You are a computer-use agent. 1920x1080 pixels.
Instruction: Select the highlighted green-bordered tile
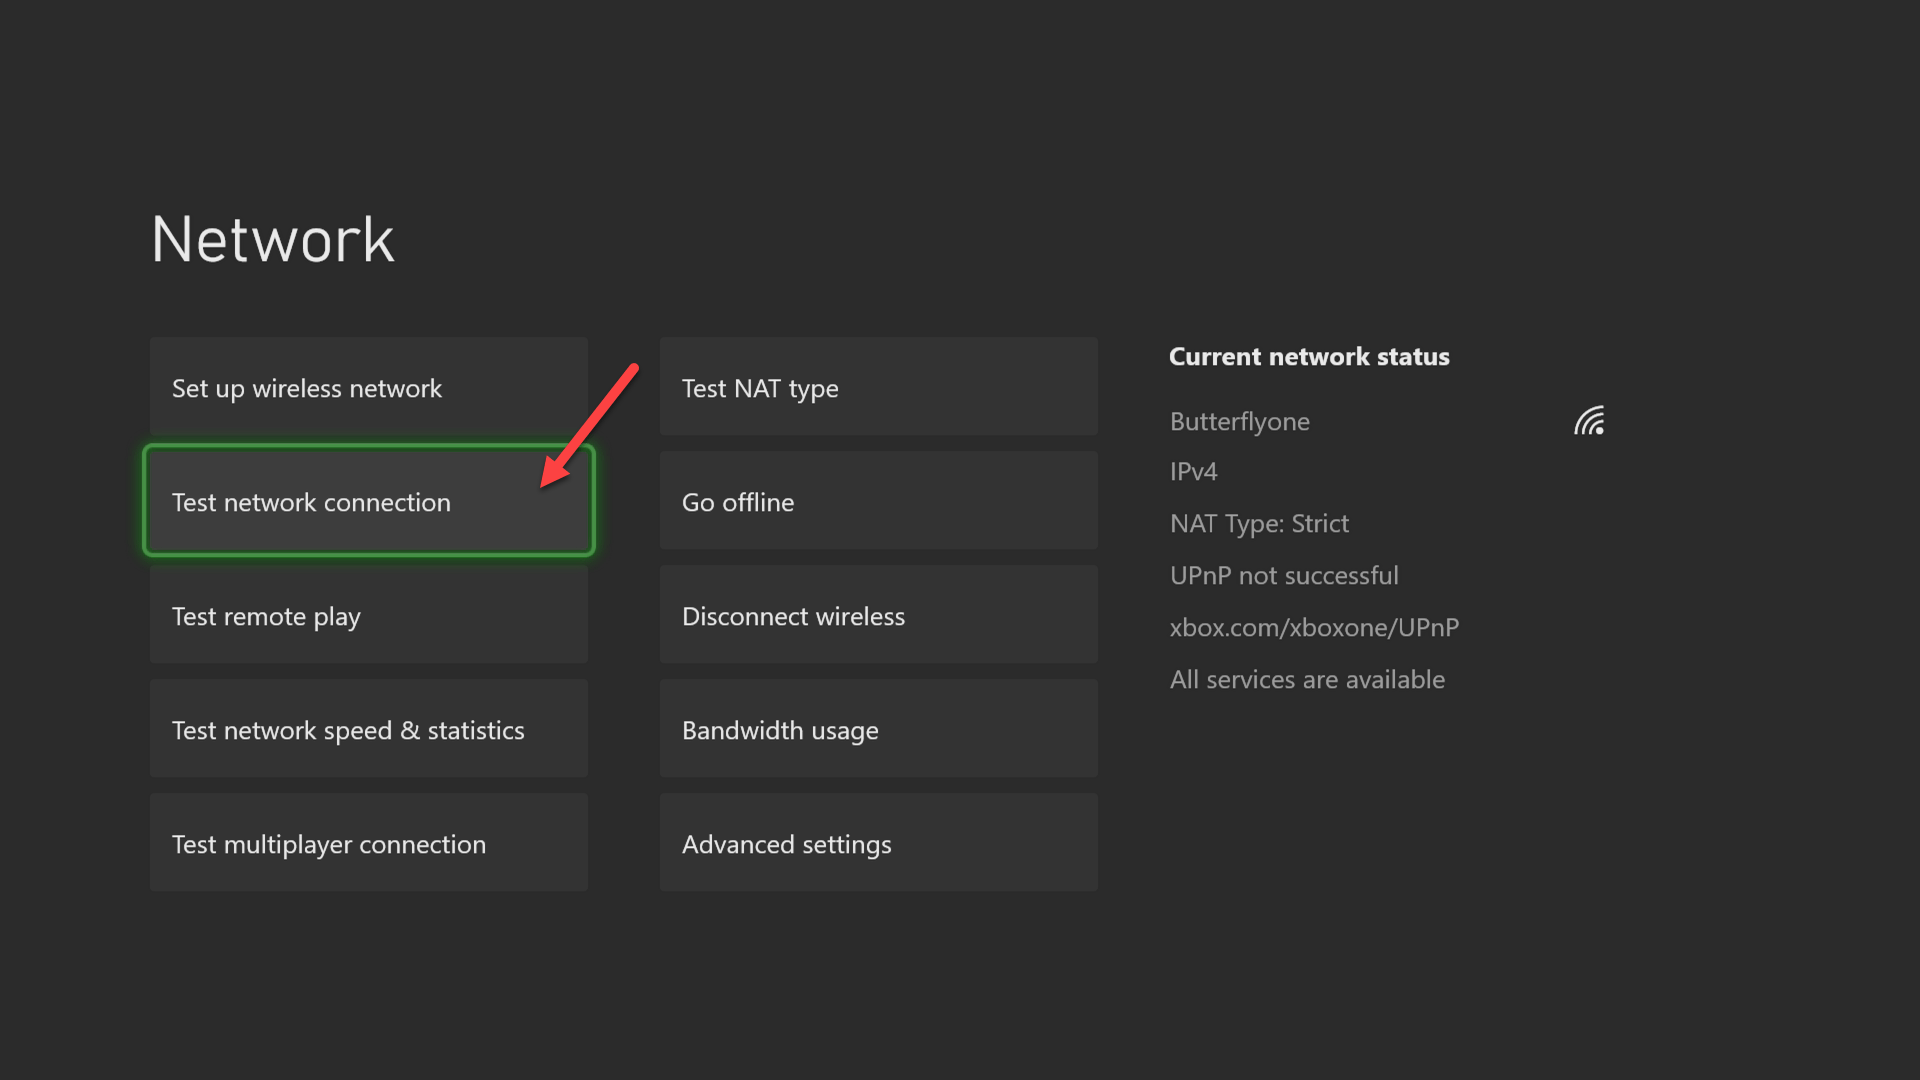click(368, 500)
